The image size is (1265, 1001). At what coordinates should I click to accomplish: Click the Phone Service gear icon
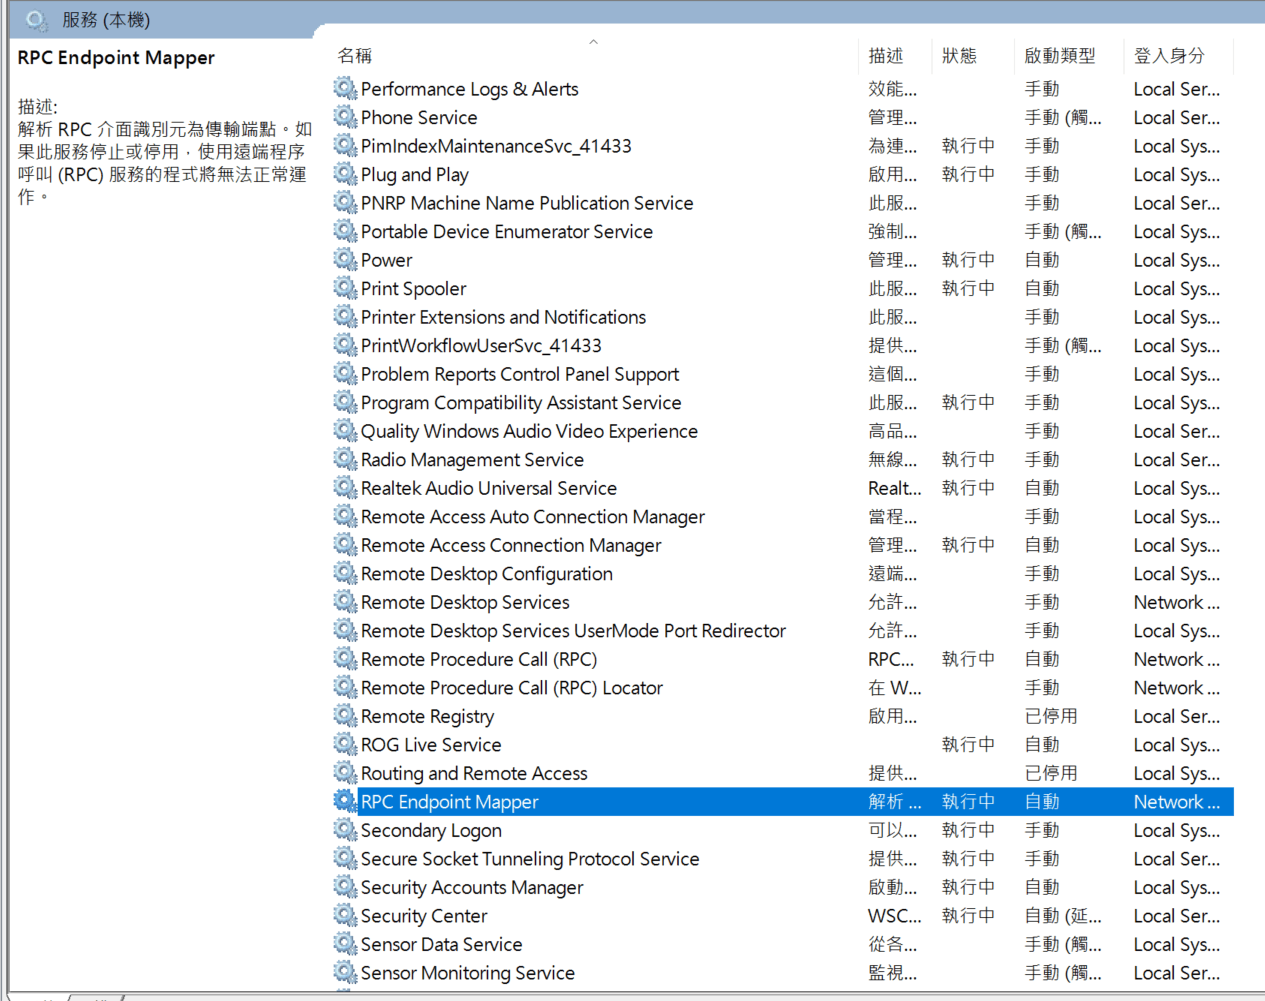coord(345,117)
